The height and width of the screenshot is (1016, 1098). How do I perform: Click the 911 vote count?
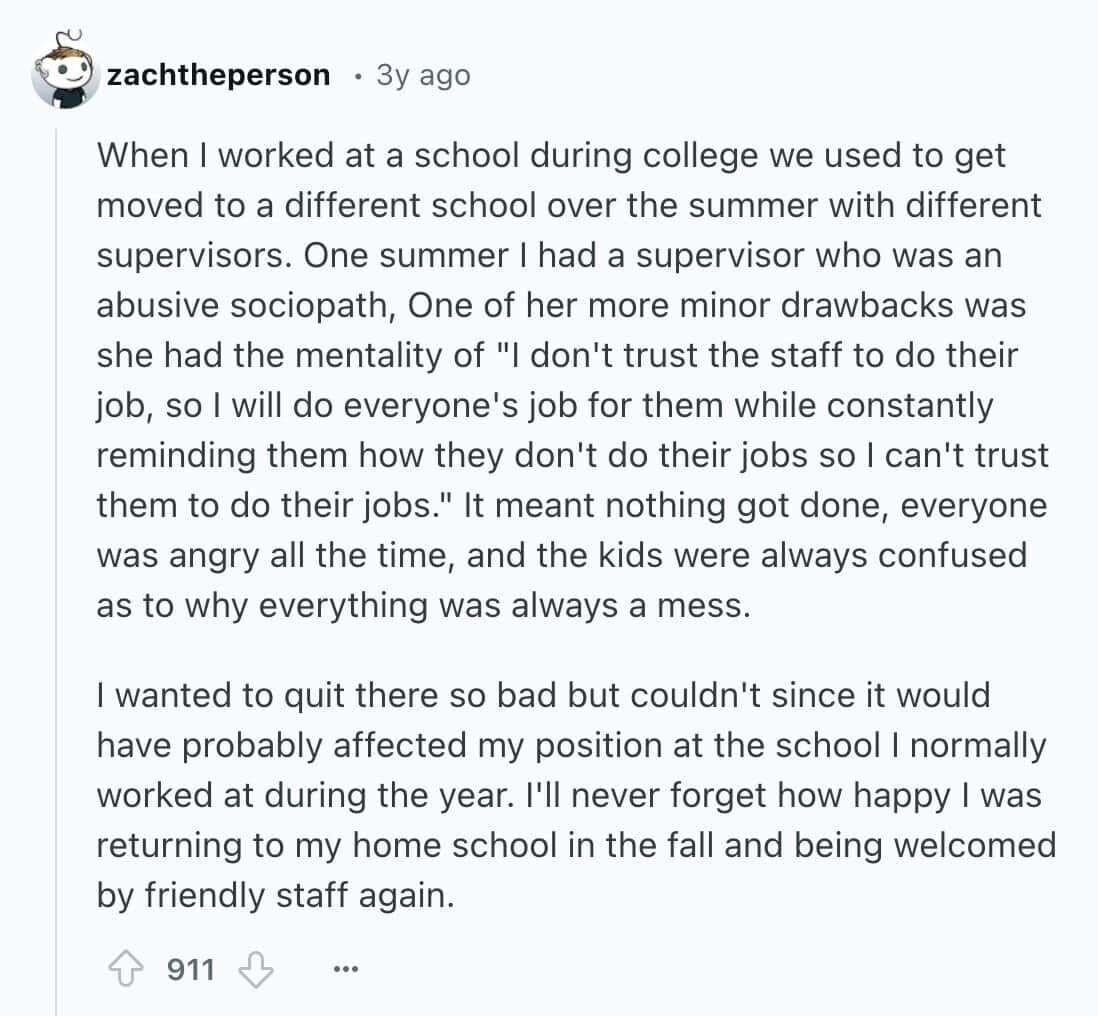[x=190, y=969]
